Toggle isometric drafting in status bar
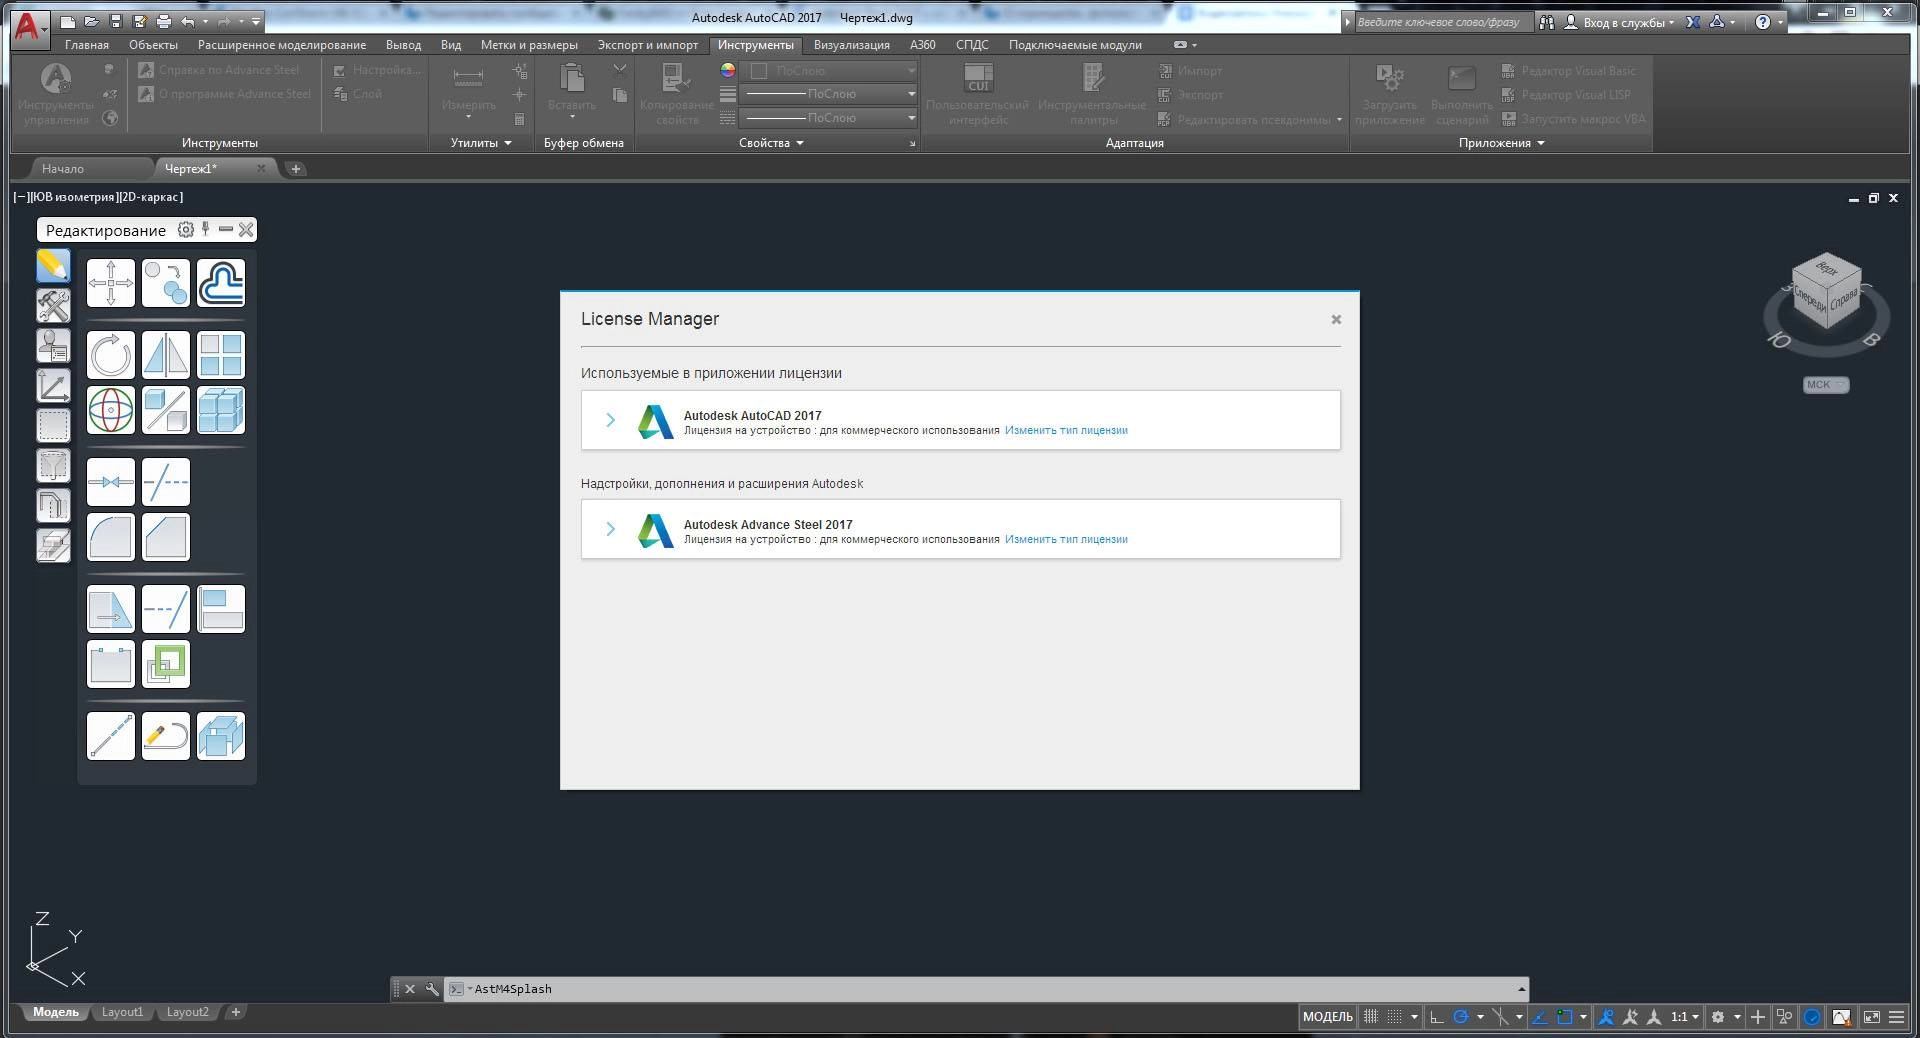Screen dimensions: 1920x1038 tap(1501, 1017)
